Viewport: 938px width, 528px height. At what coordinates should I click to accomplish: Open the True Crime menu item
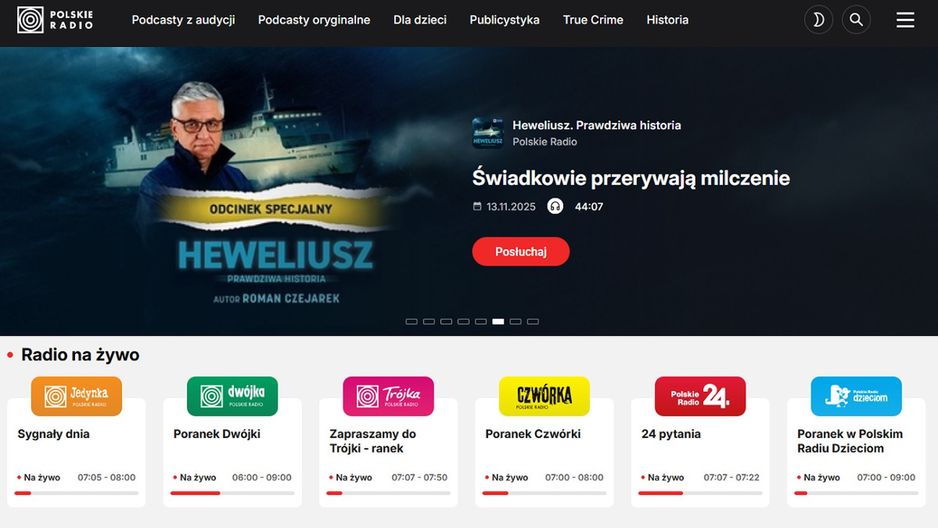[593, 20]
